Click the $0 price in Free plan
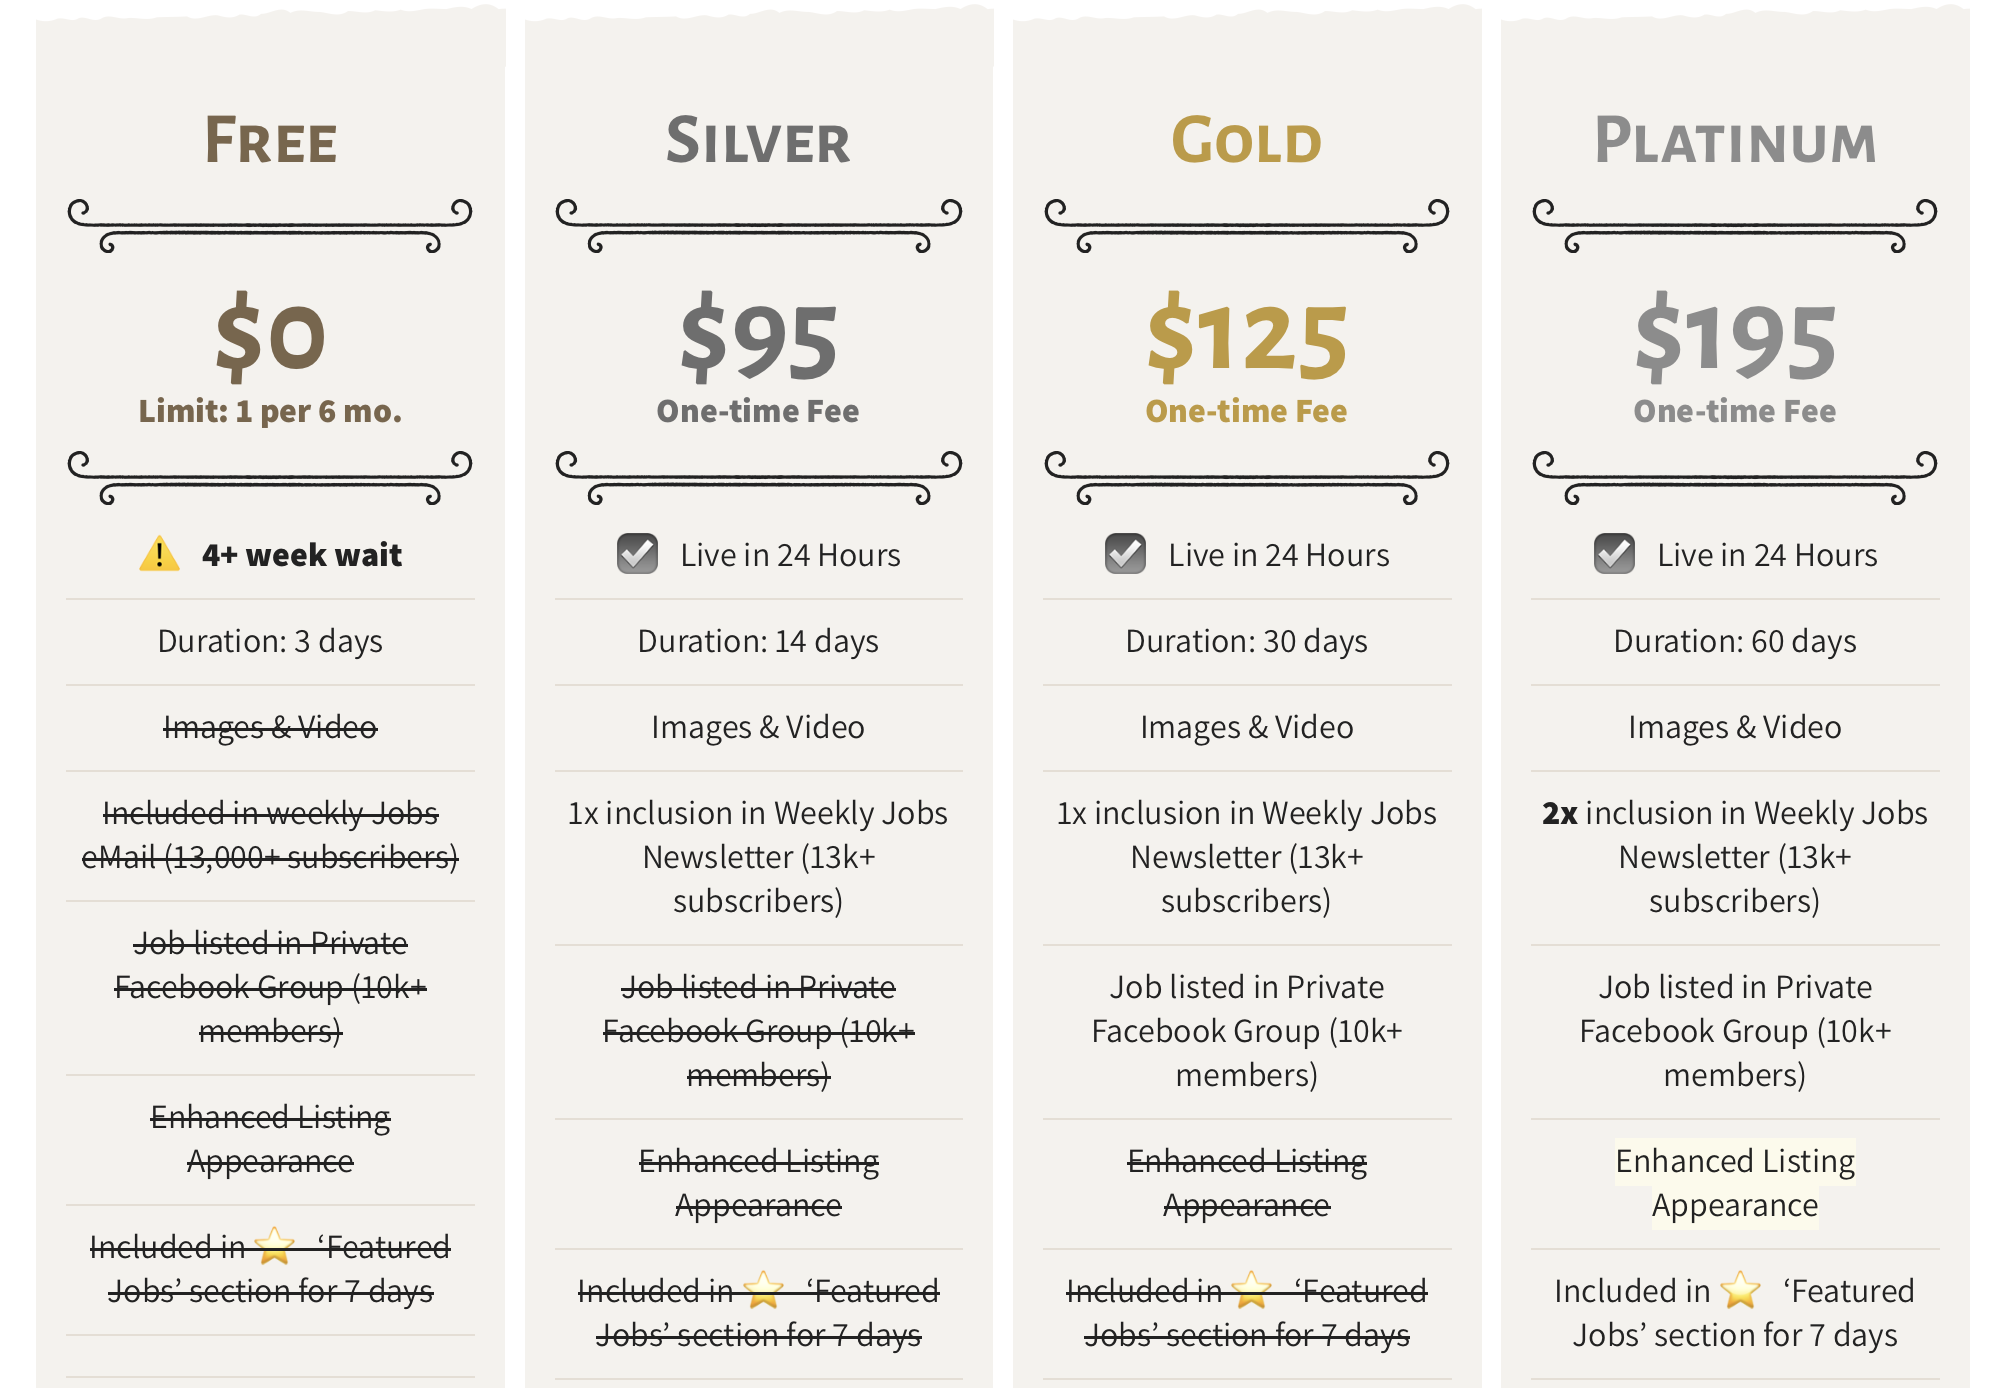The height and width of the screenshot is (1388, 2016). click(270, 337)
